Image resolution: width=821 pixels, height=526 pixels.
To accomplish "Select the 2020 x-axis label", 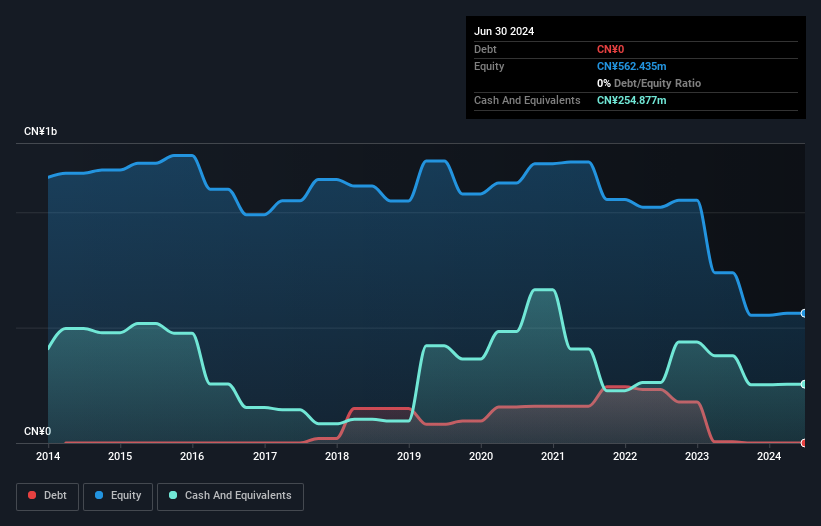I will [x=481, y=456].
